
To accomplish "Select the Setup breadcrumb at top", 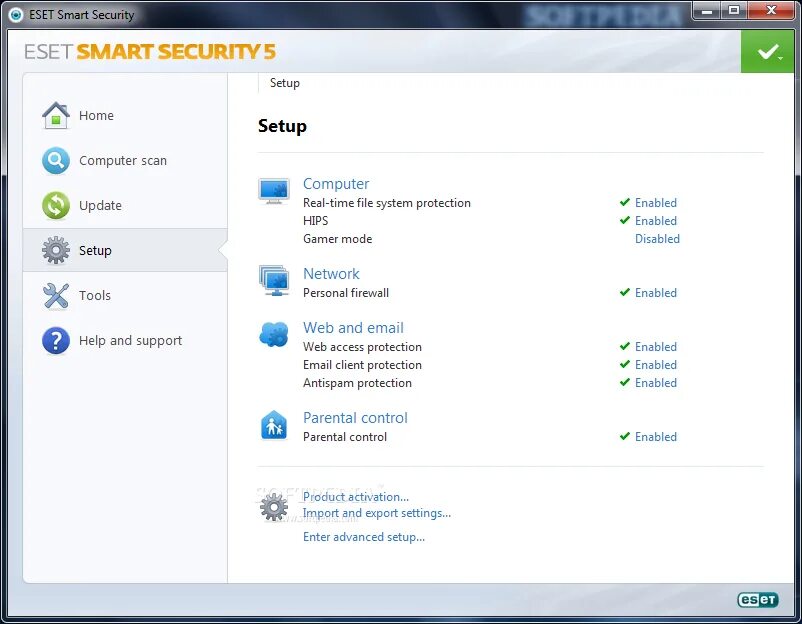I will pyautogui.click(x=284, y=83).
